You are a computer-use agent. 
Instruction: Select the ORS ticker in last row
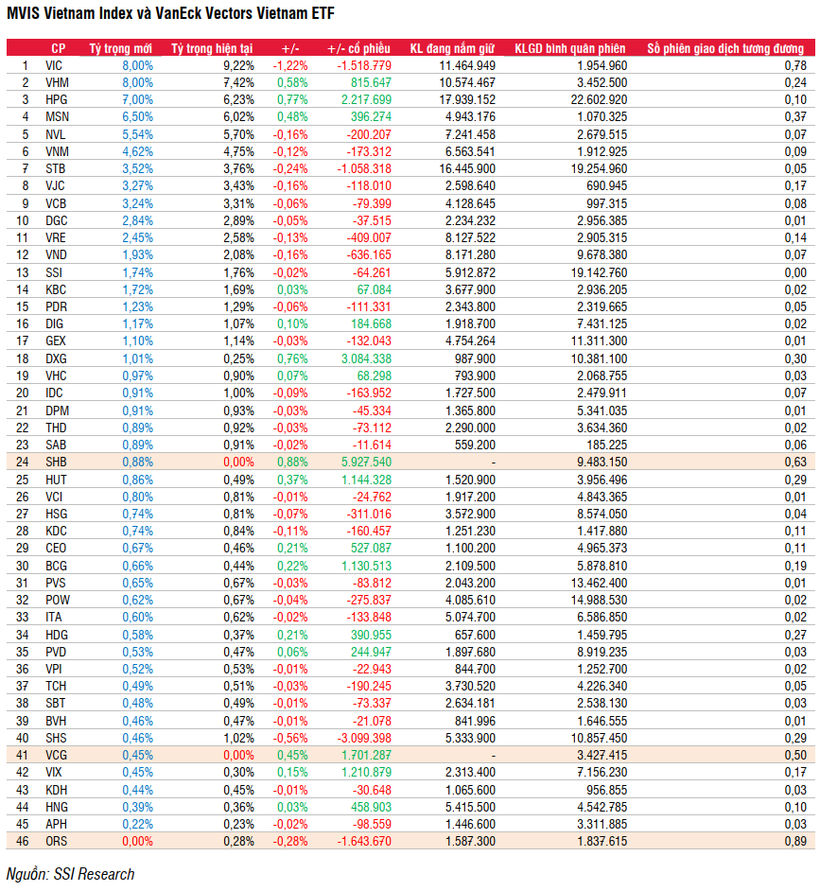click(x=56, y=841)
